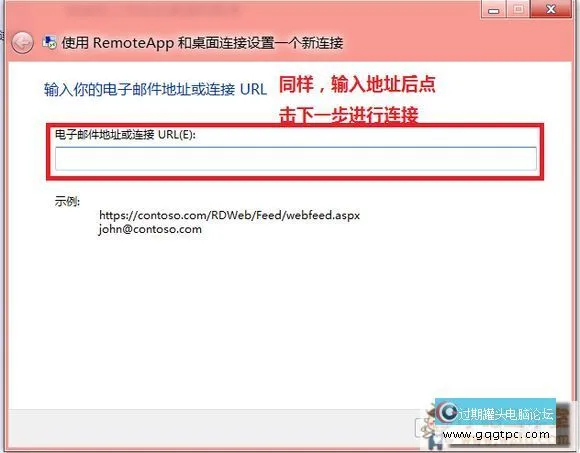The height and width of the screenshot is (453, 580).
Task: Minimize the RemoteApp setup window
Action: pyautogui.click(x=493, y=9)
